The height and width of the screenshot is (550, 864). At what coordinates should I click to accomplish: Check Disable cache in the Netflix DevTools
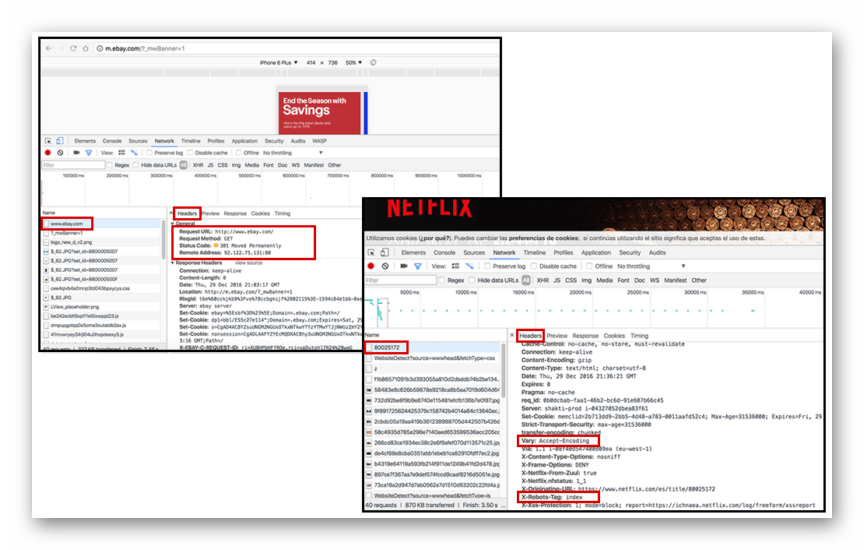click(x=534, y=266)
